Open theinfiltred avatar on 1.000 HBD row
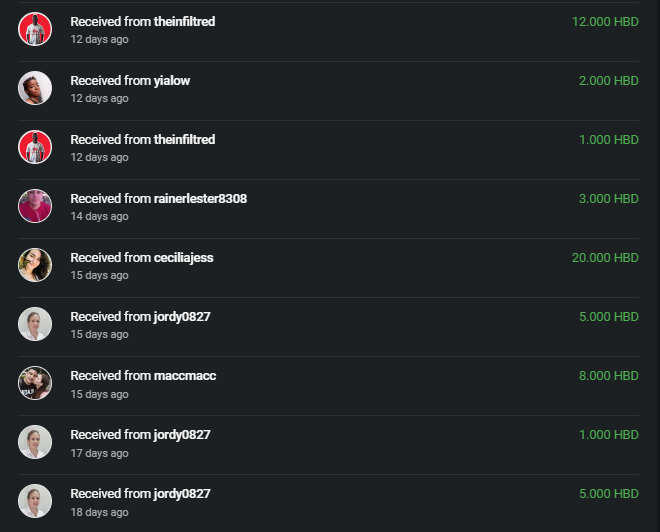This screenshot has height=532, width=660. pos(35,147)
